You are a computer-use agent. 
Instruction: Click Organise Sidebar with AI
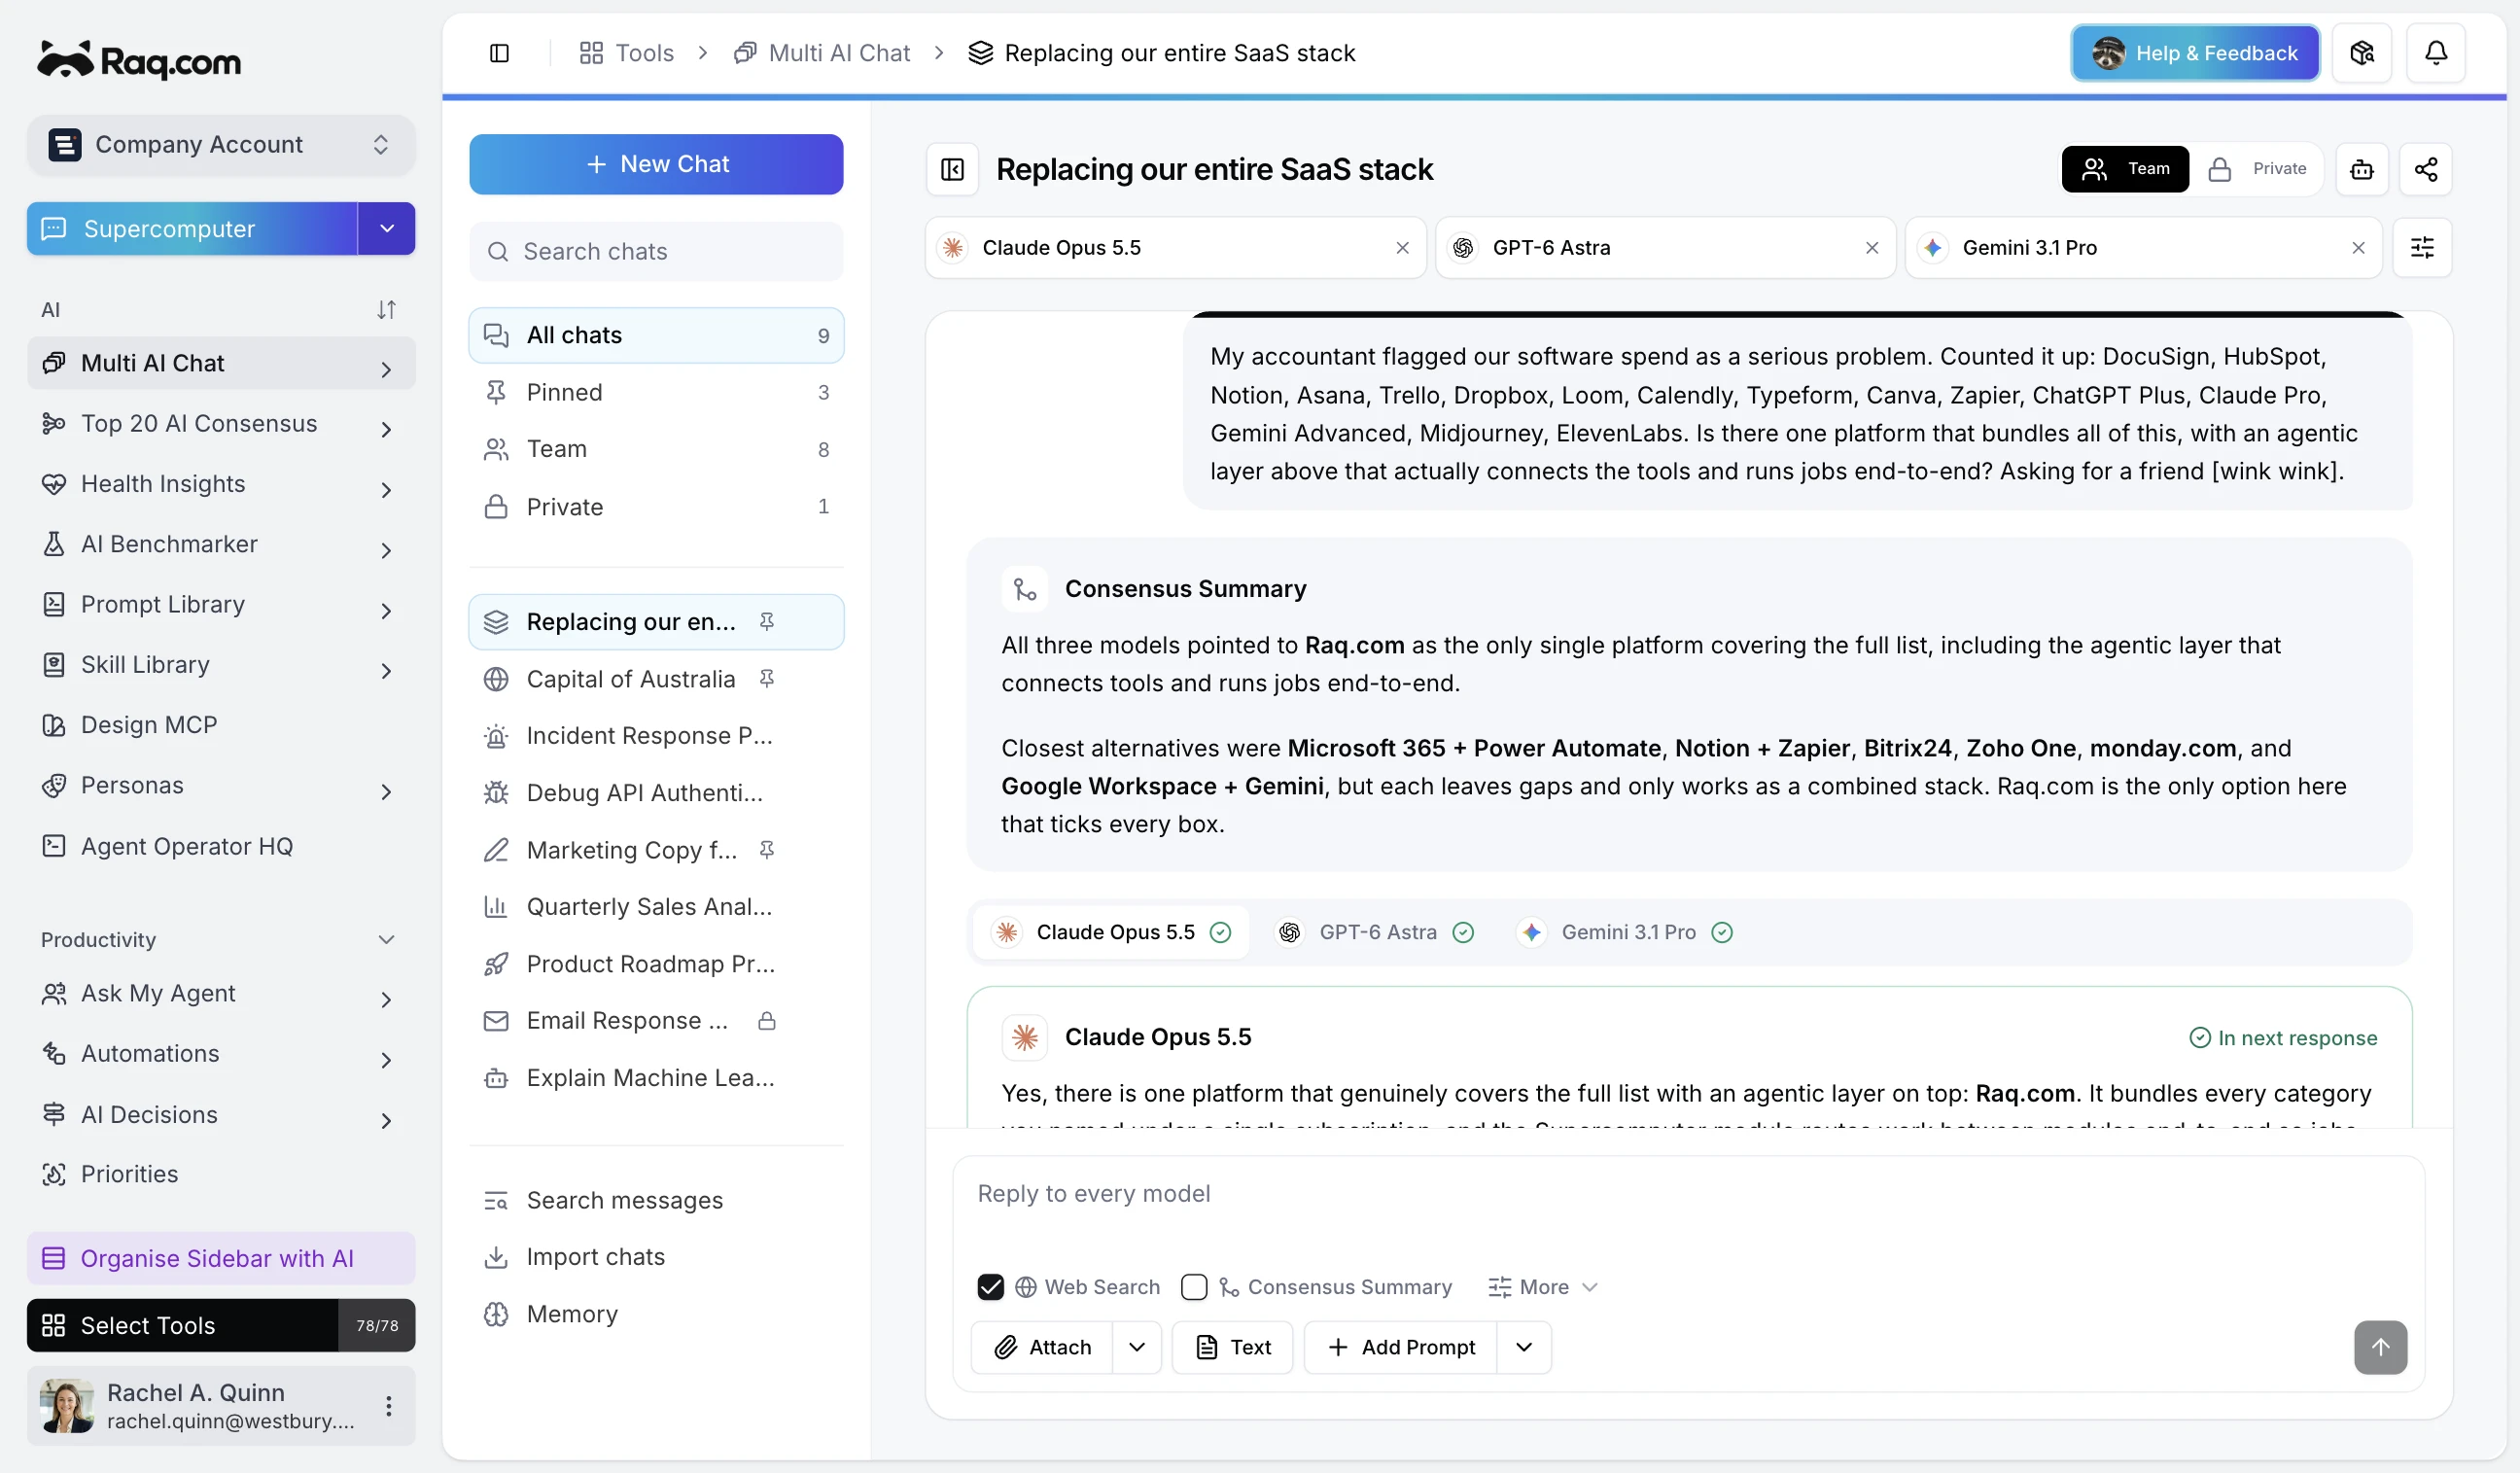tap(221, 1258)
